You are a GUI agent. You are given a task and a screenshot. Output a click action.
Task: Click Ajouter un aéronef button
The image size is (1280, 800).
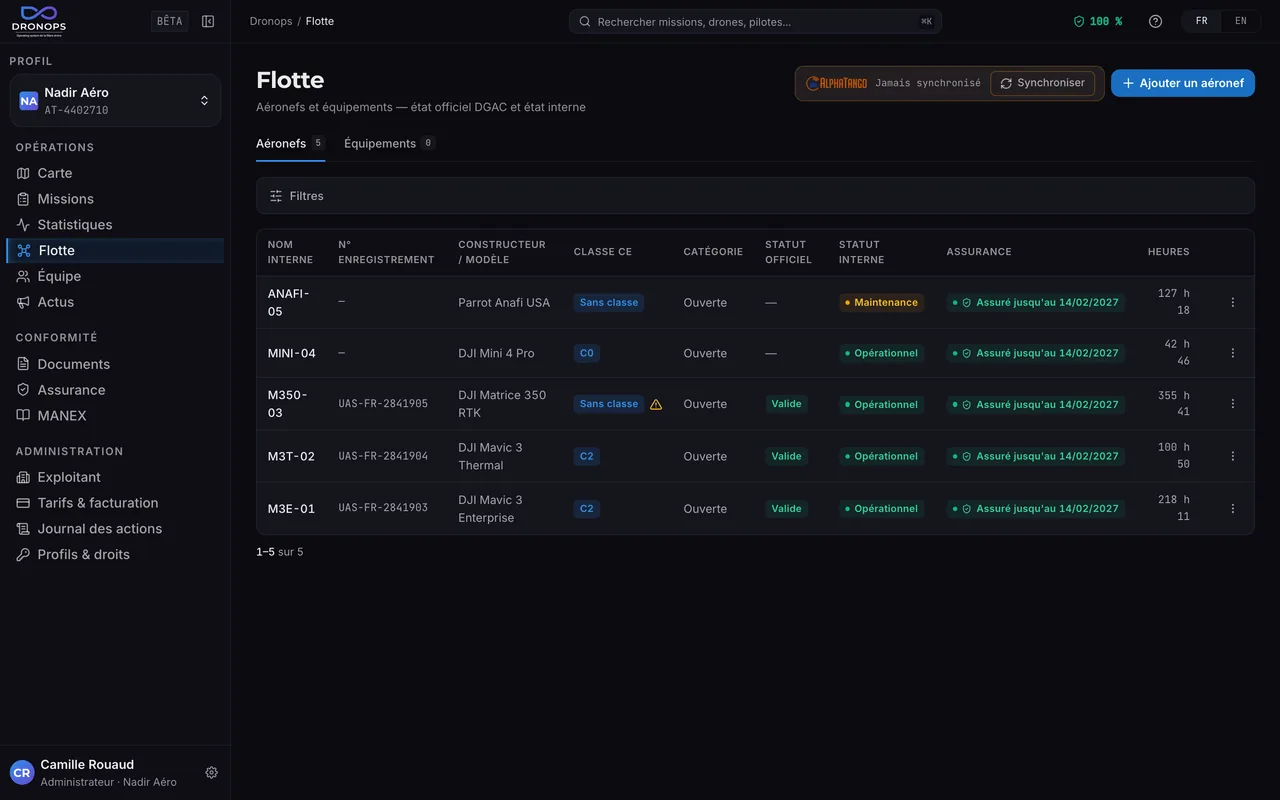[x=1183, y=83]
